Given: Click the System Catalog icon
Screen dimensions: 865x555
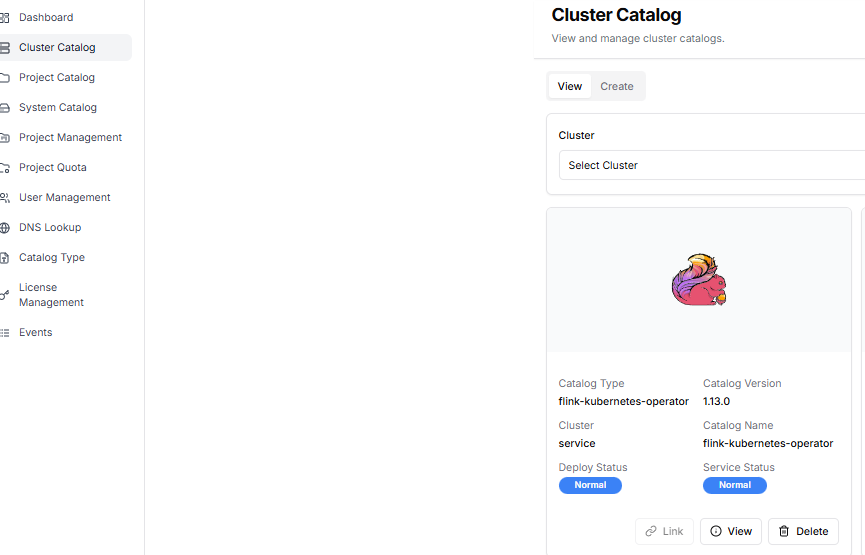Looking at the screenshot, I should 5,107.
